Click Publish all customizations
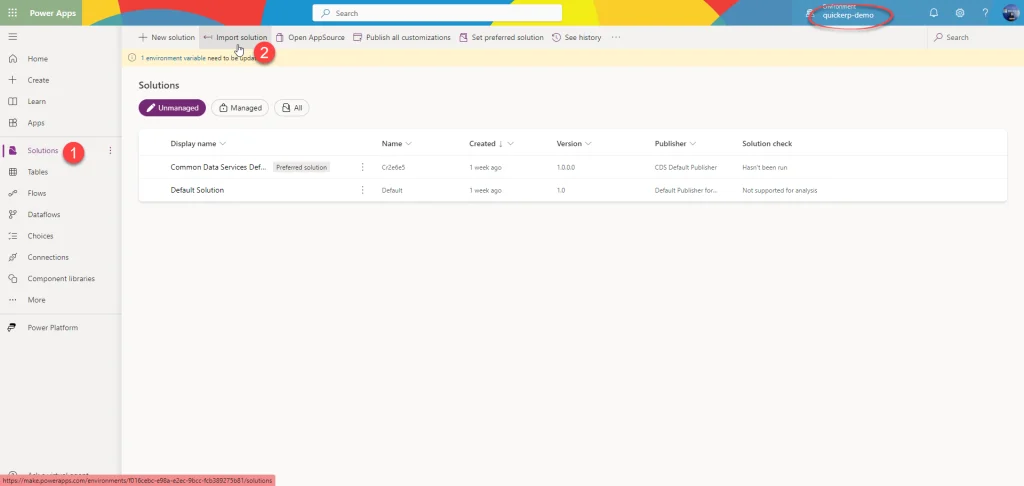This screenshot has height=486, width=1024. click(x=402, y=37)
